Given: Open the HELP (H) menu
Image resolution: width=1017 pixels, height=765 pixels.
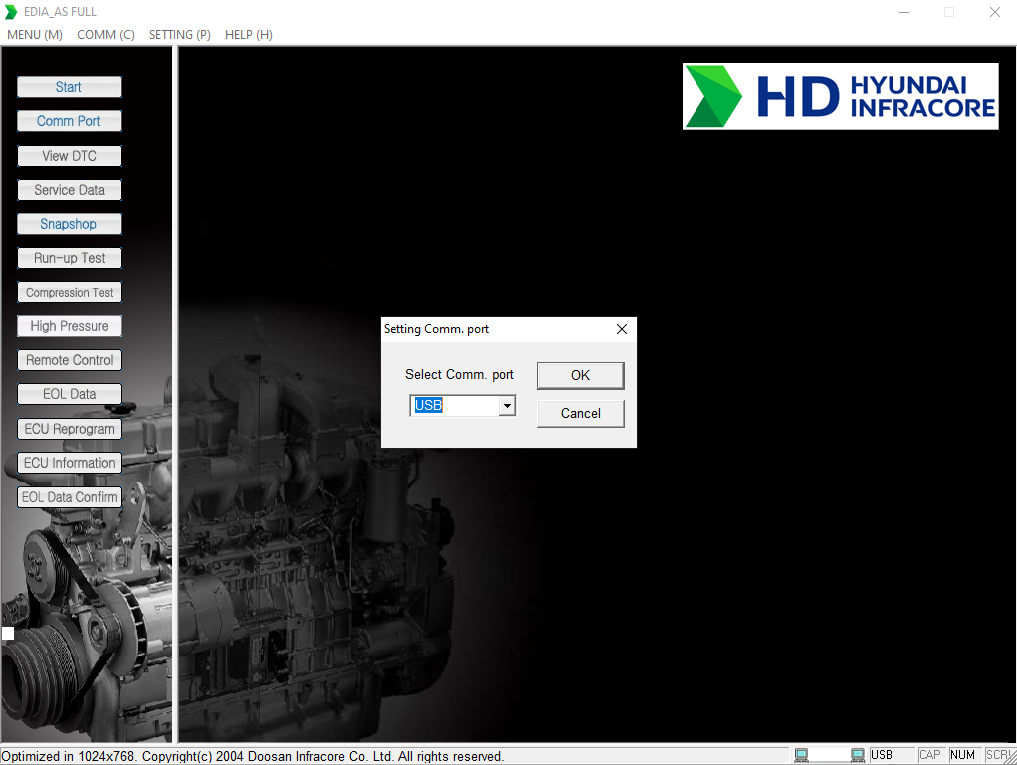Looking at the screenshot, I should (248, 34).
